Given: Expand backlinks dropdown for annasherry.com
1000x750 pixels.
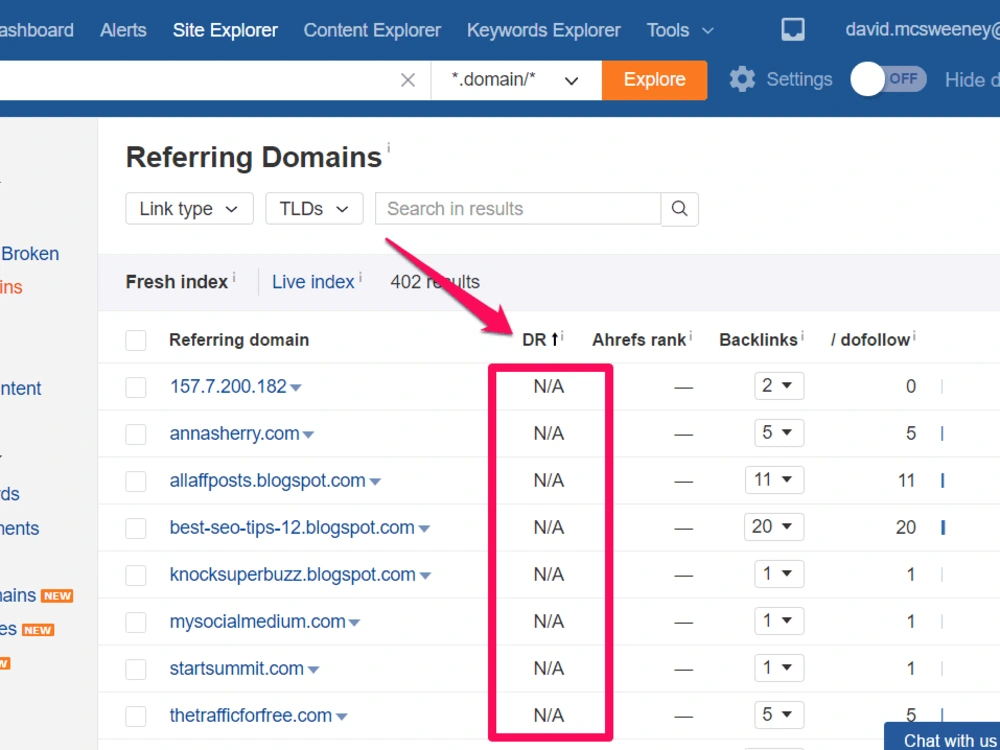Looking at the screenshot, I should 779,432.
